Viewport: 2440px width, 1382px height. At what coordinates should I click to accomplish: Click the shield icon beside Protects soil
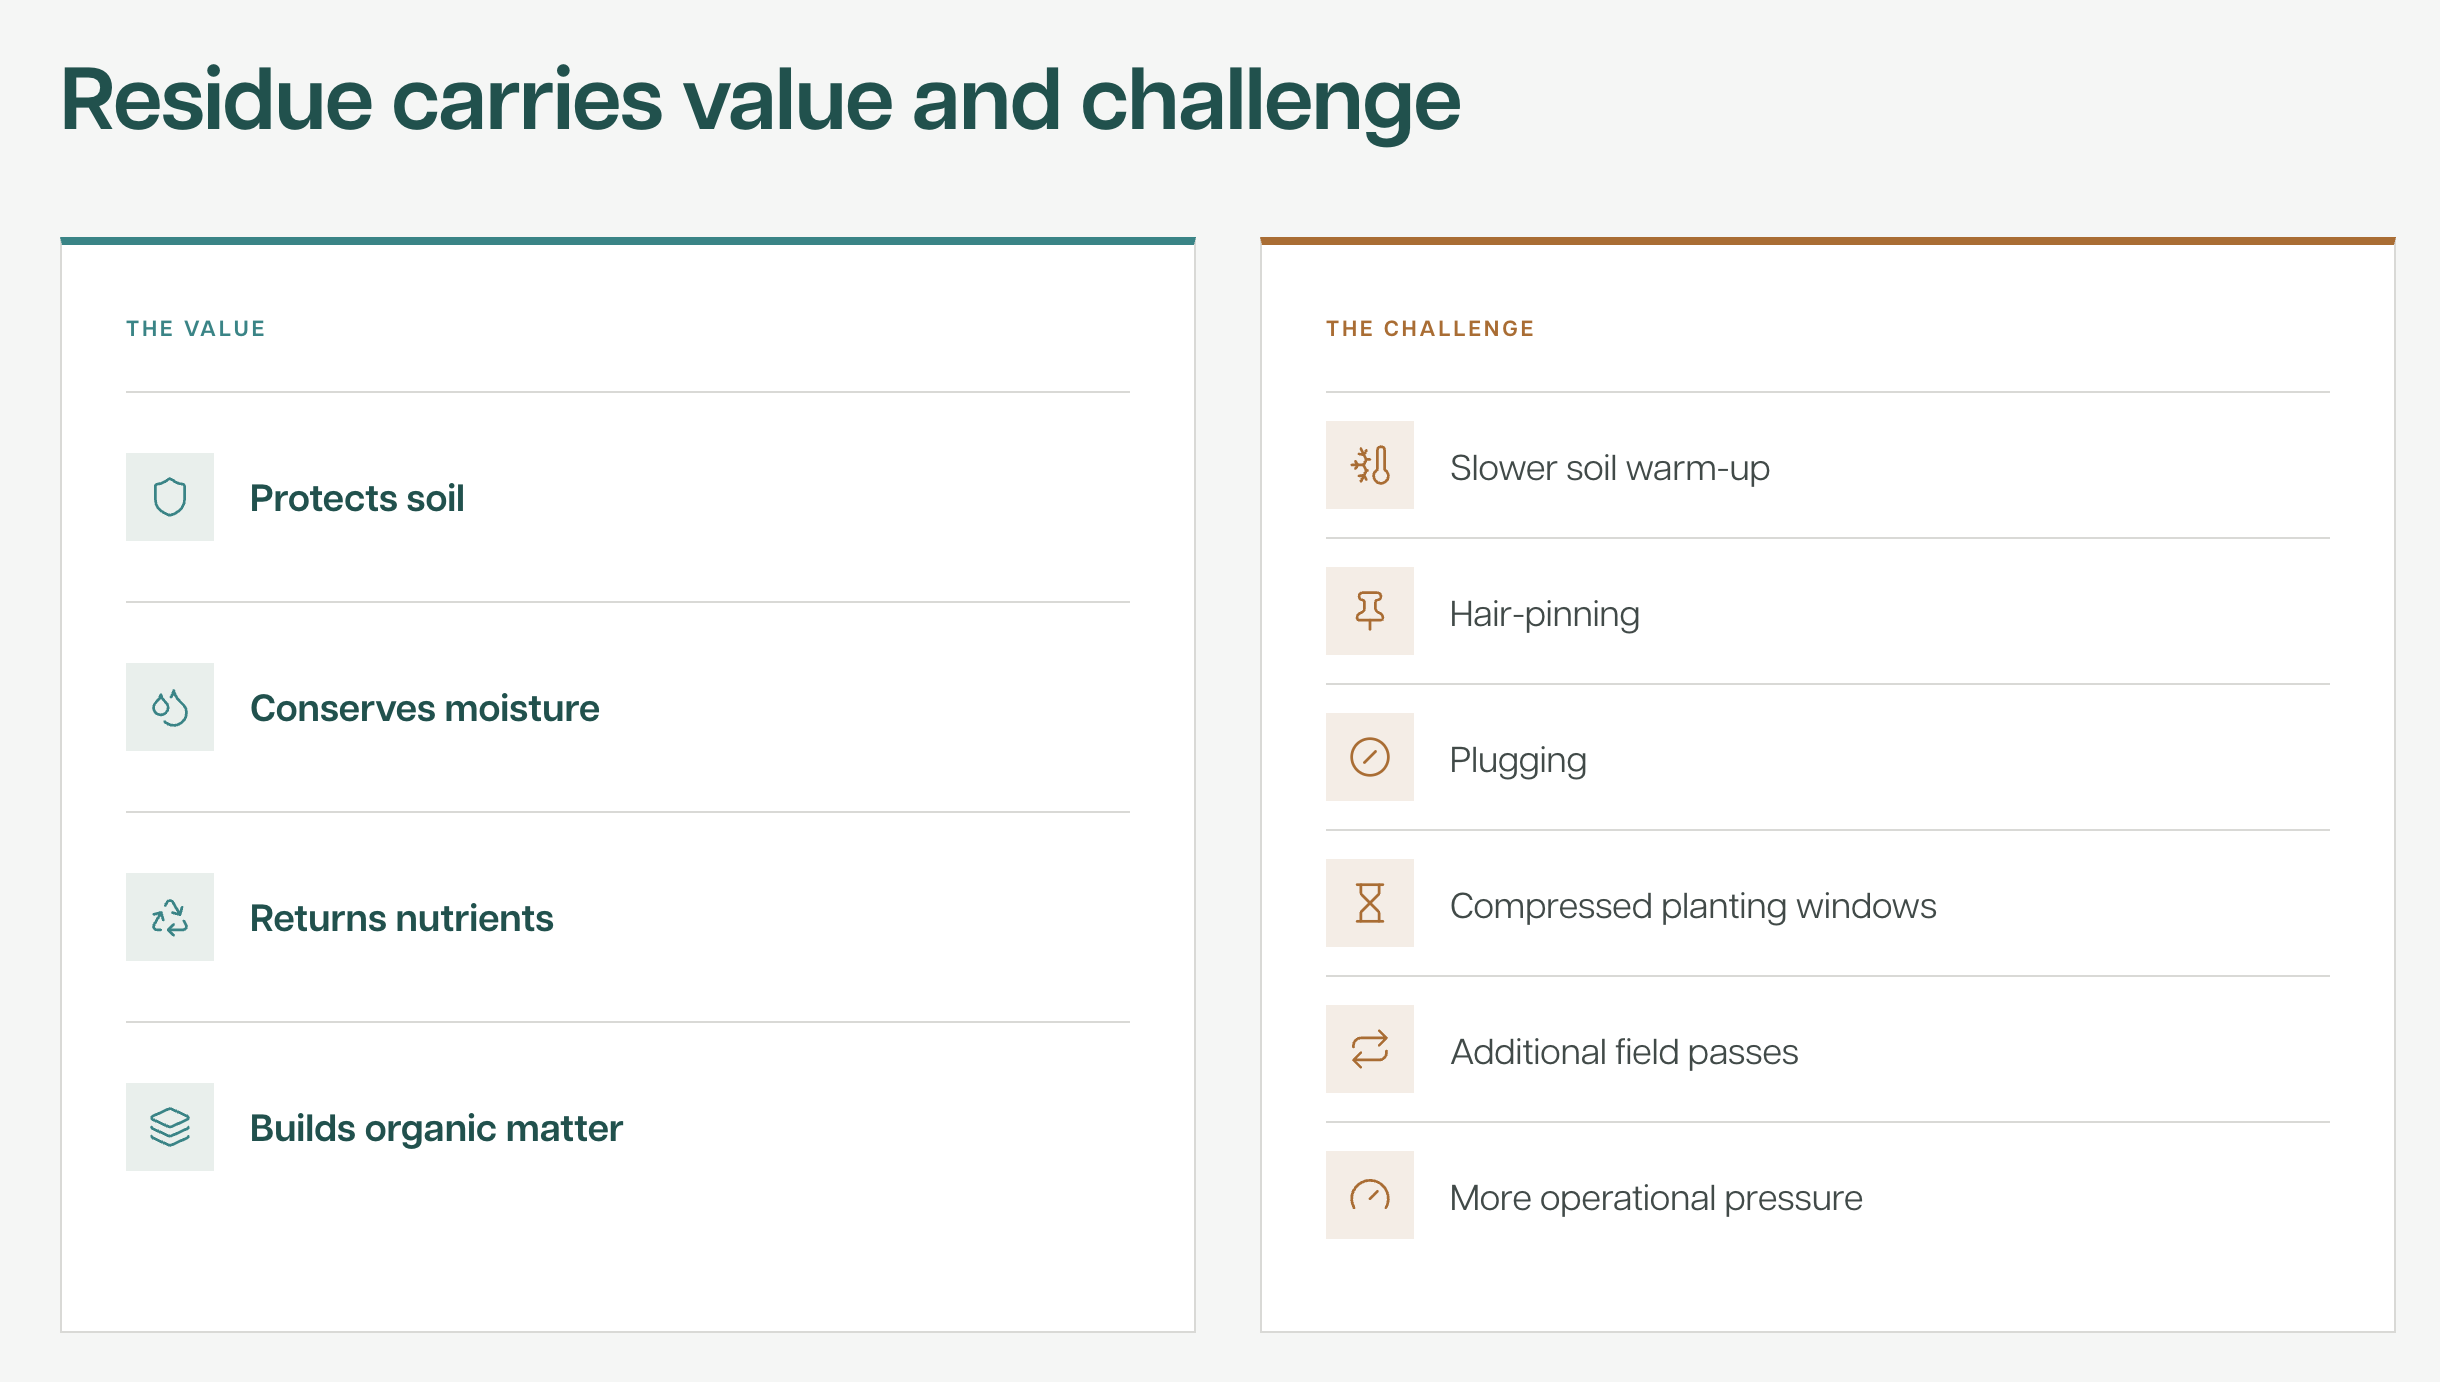point(170,497)
